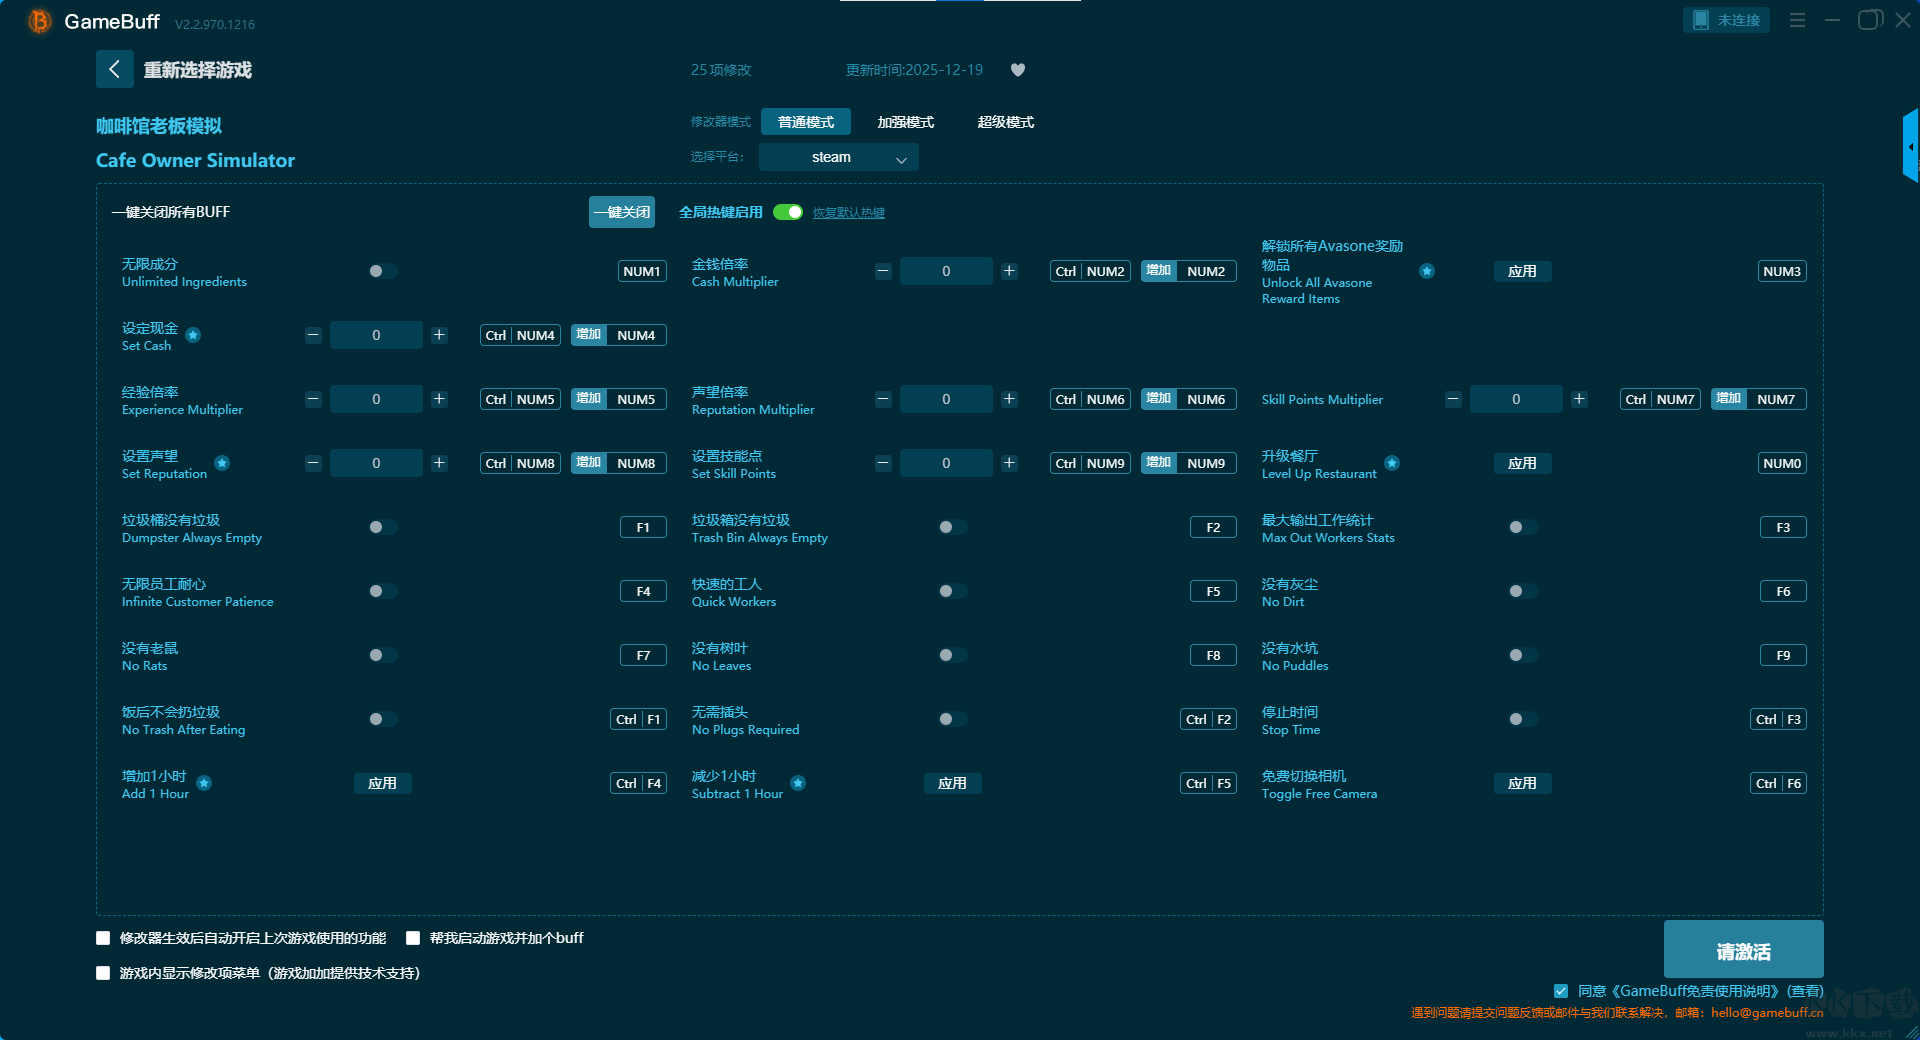Select the 超级模式 super mode tab
Viewport: 1920px width, 1040px height.
1005,122
